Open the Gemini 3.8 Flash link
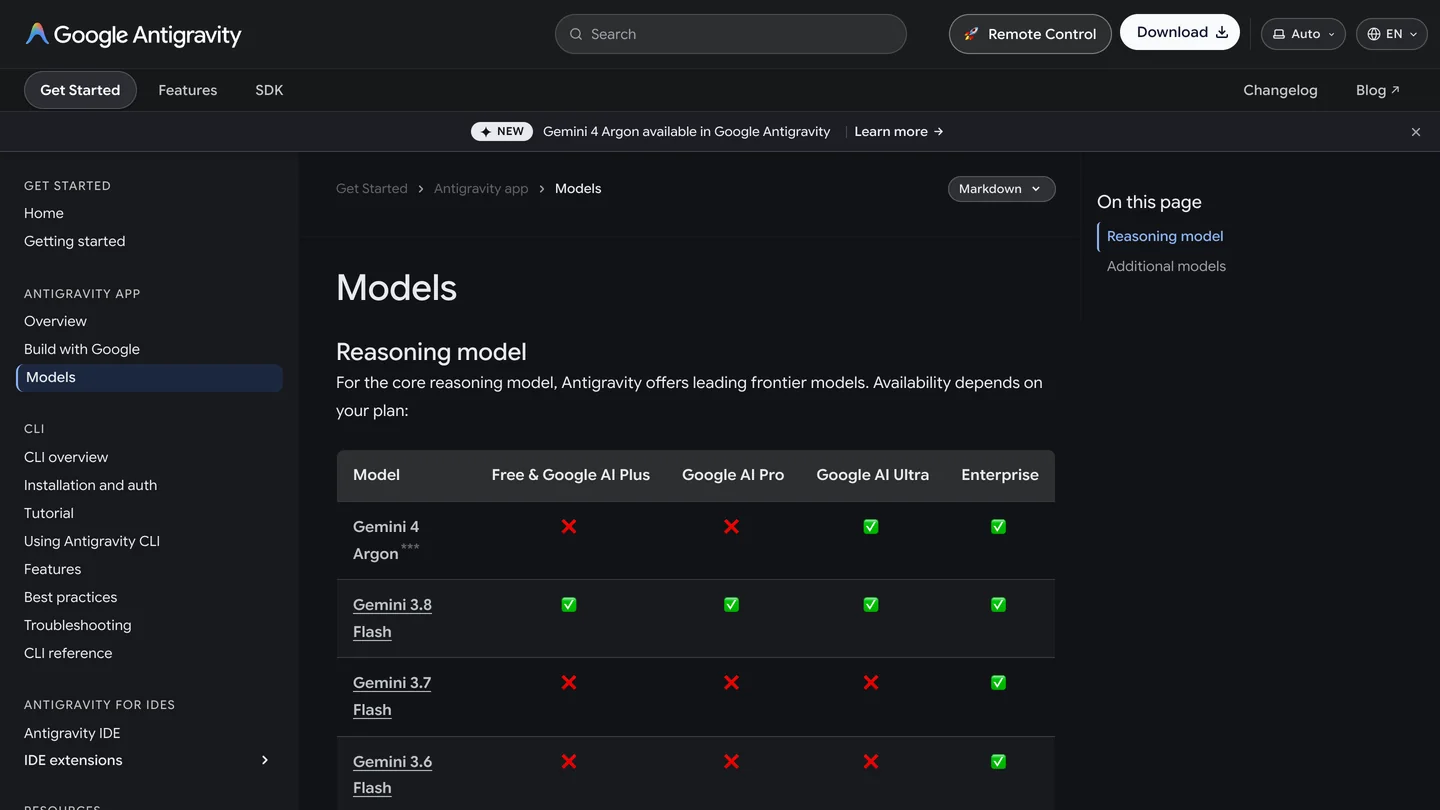The width and height of the screenshot is (1440, 810). (x=392, y=618)
